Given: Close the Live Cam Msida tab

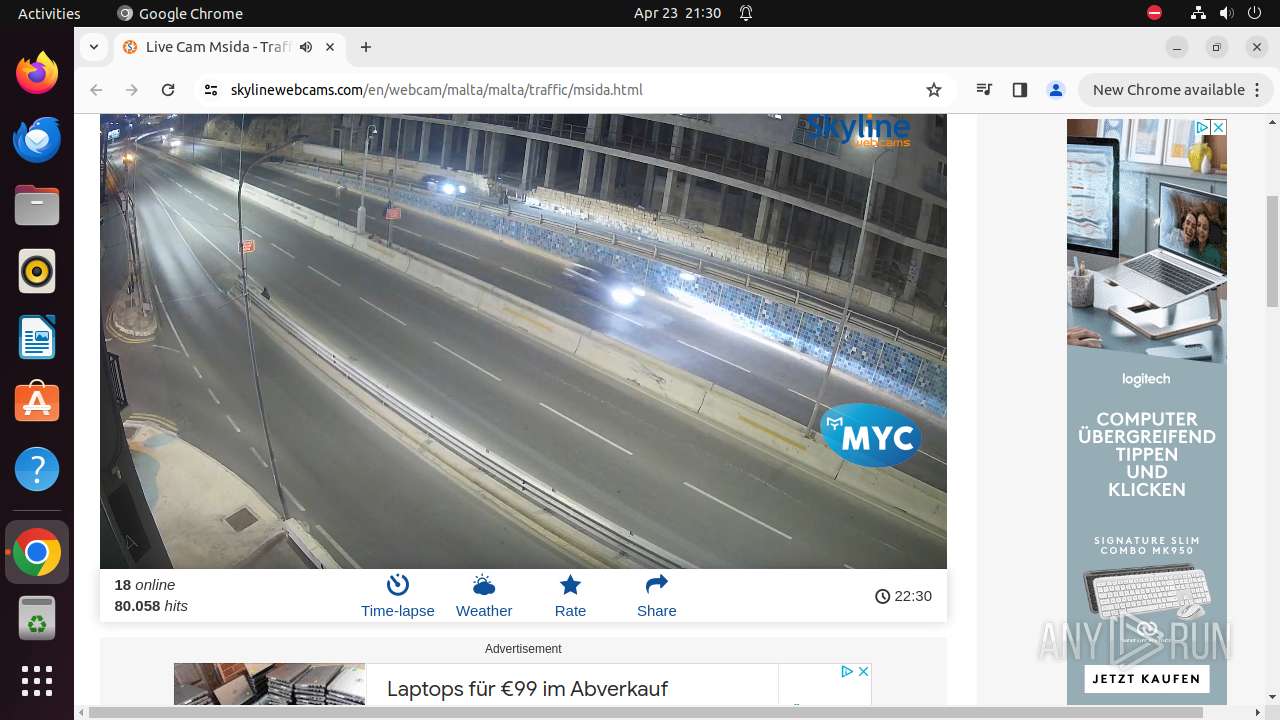Looking at the screenshot, I should (x=330, y=47).
